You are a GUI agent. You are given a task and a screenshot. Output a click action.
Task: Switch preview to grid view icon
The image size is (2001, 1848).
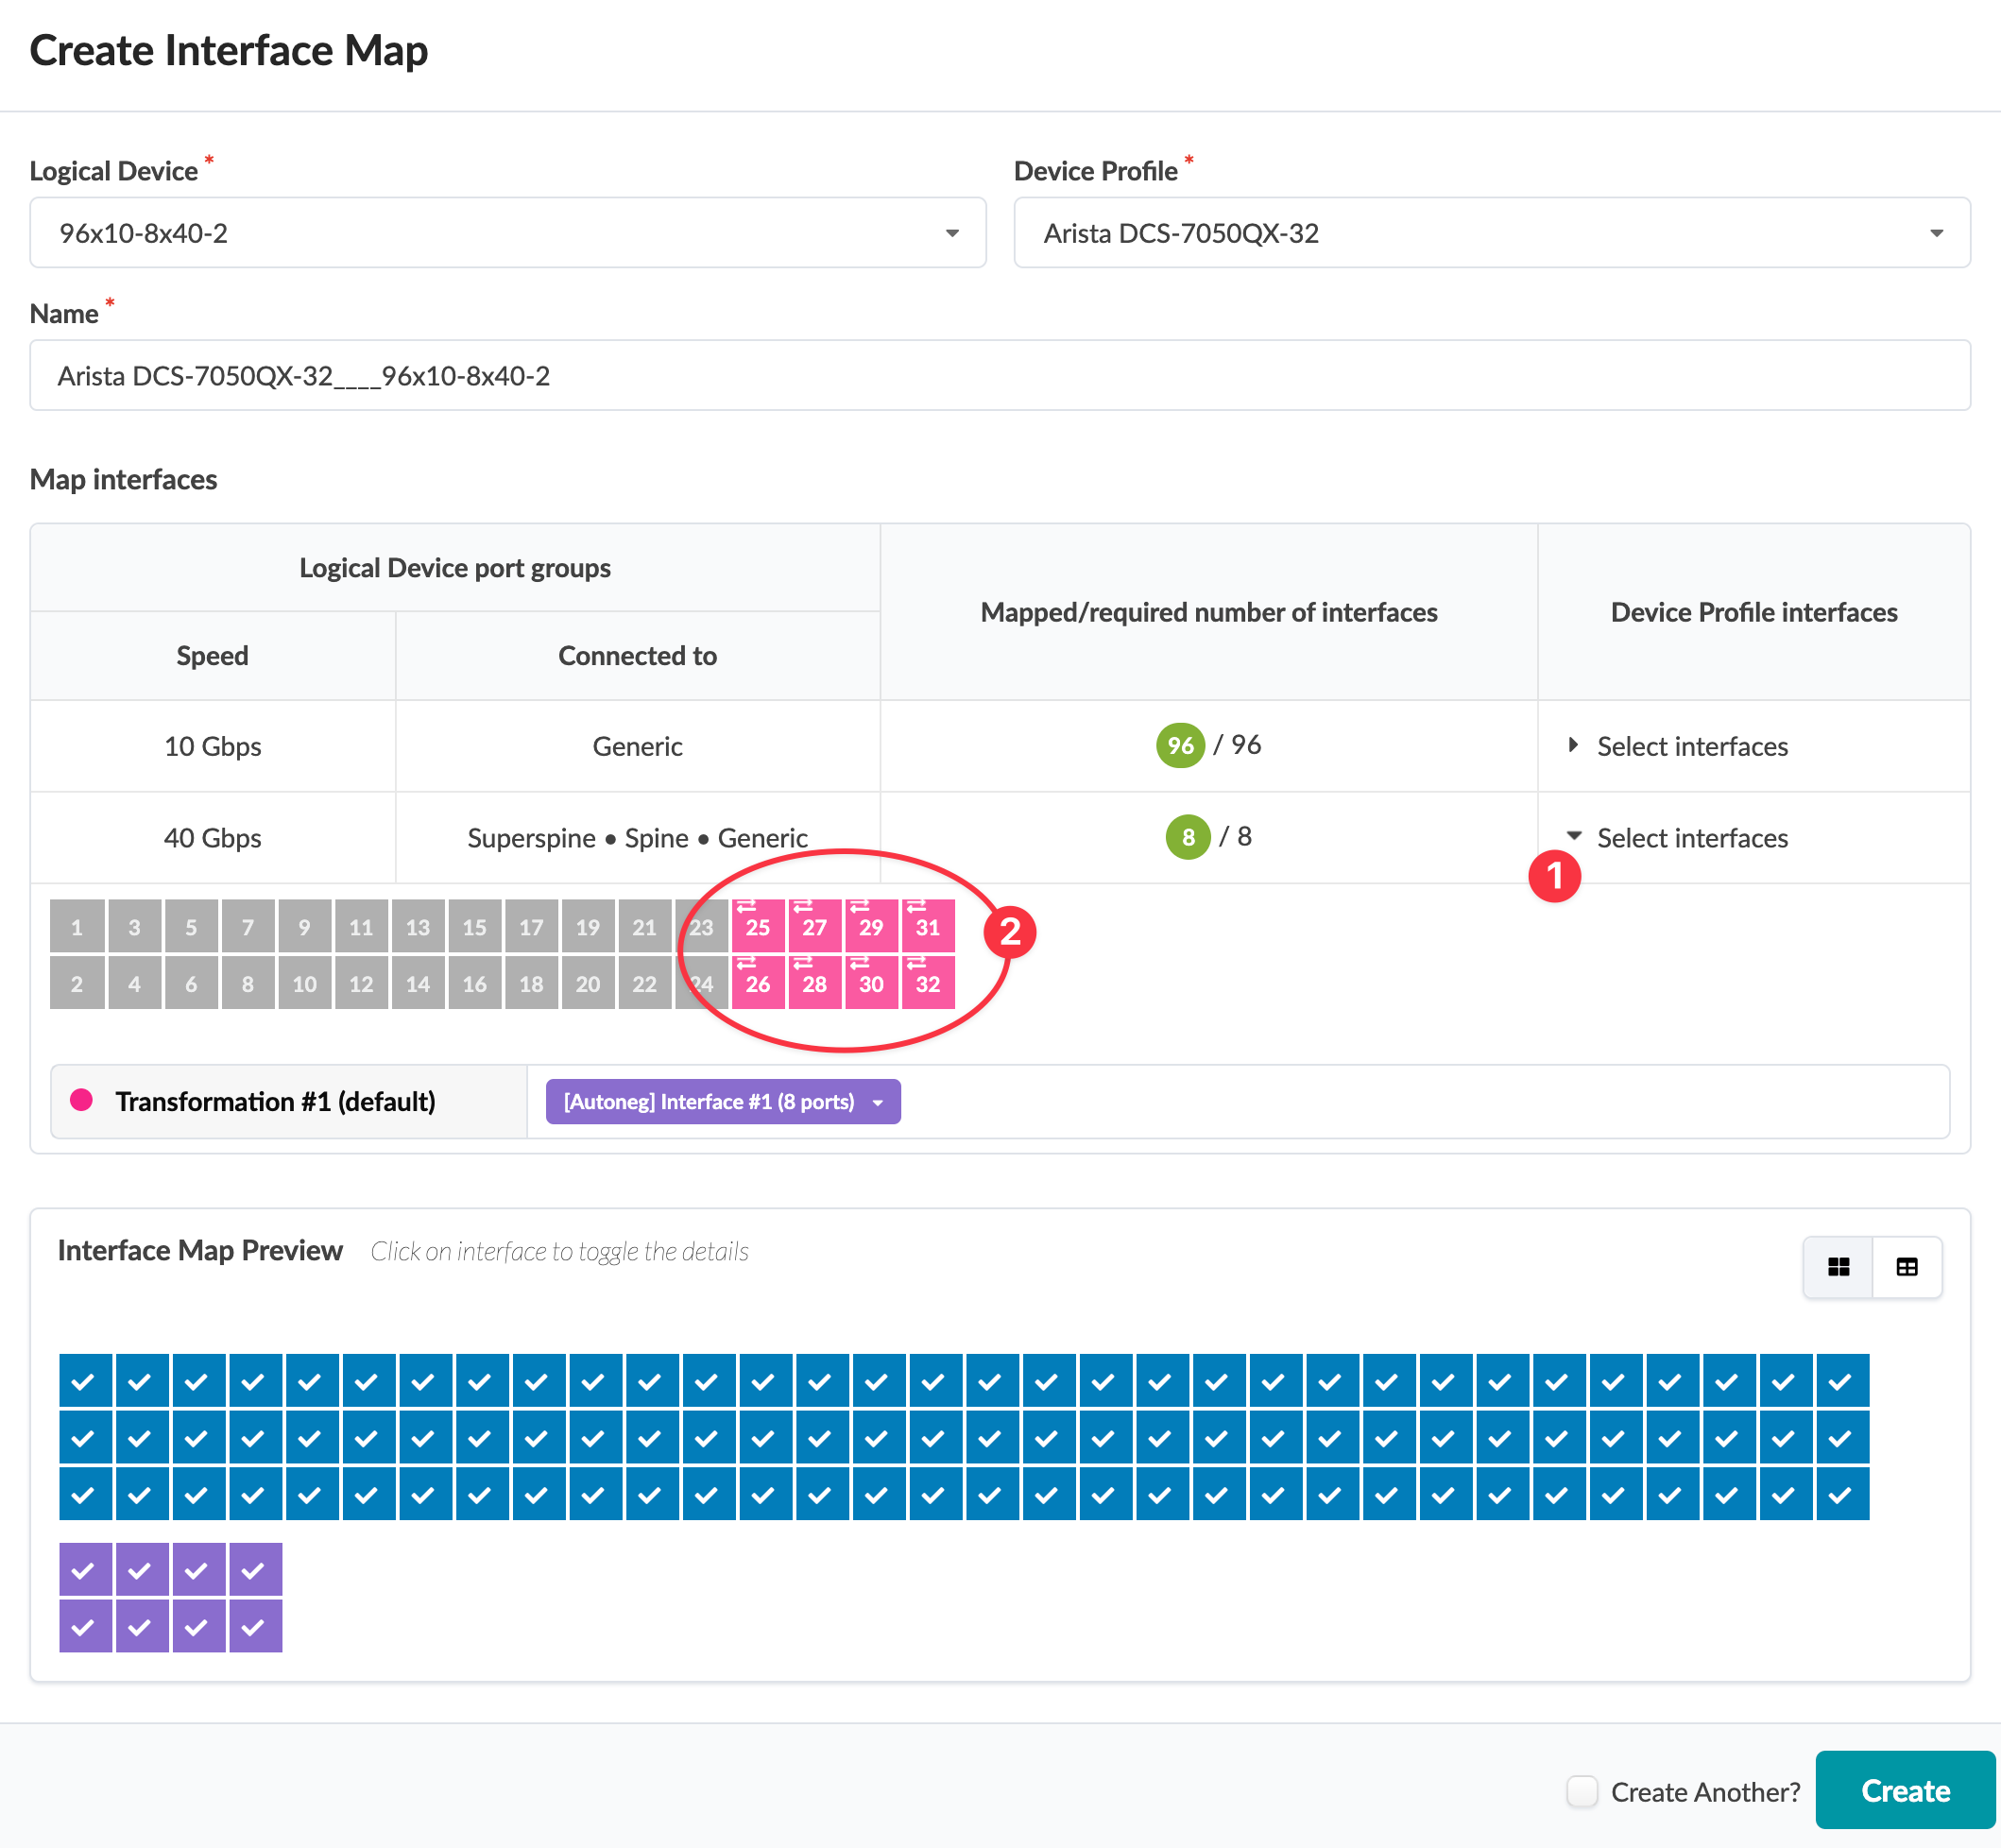(1837, 1267)
